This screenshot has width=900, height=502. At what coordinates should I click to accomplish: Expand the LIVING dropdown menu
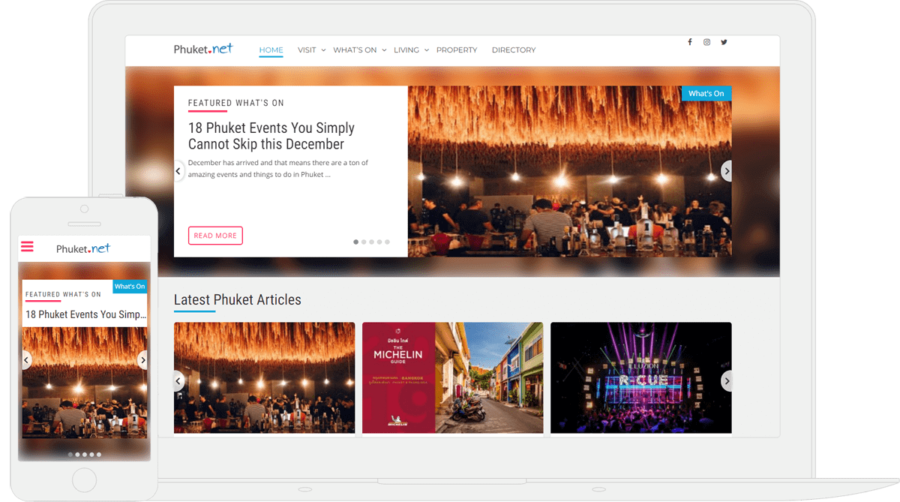[x=411, y=50]
